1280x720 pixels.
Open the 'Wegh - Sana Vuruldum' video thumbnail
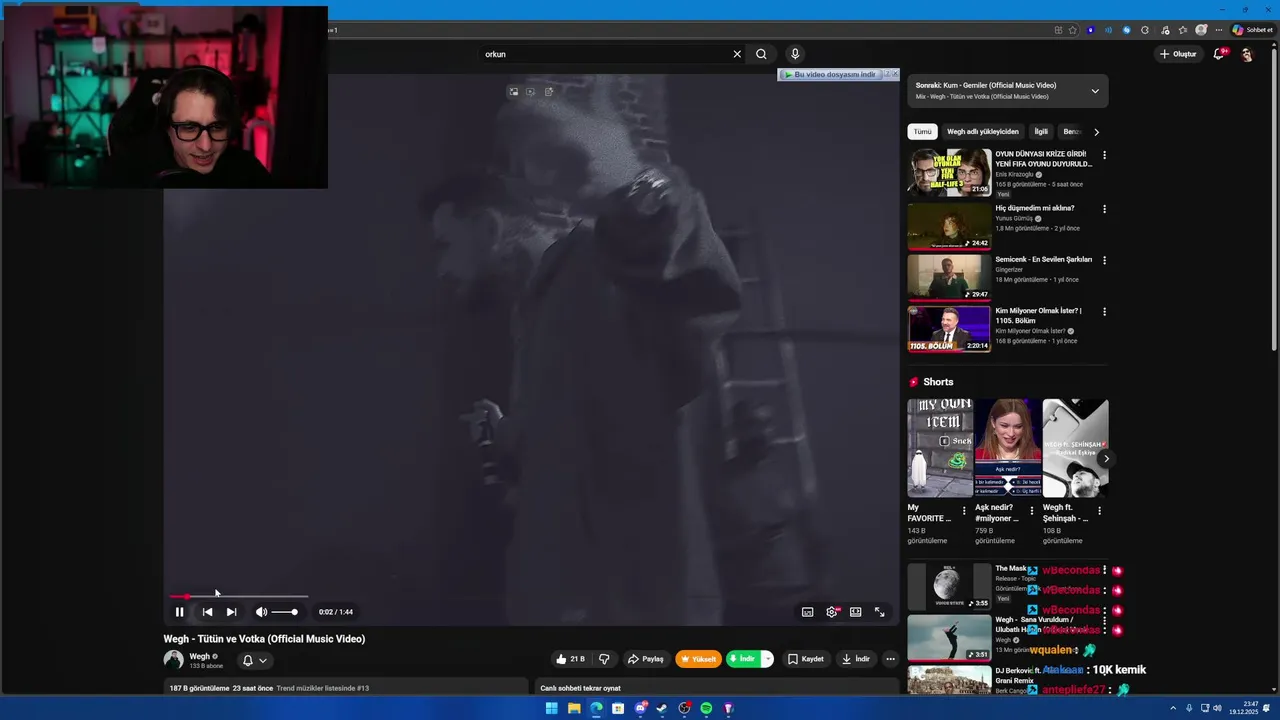click(949, 637)
